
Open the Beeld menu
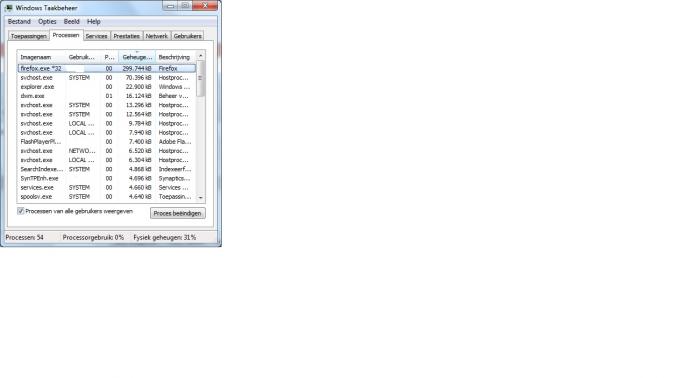(71, 21)
